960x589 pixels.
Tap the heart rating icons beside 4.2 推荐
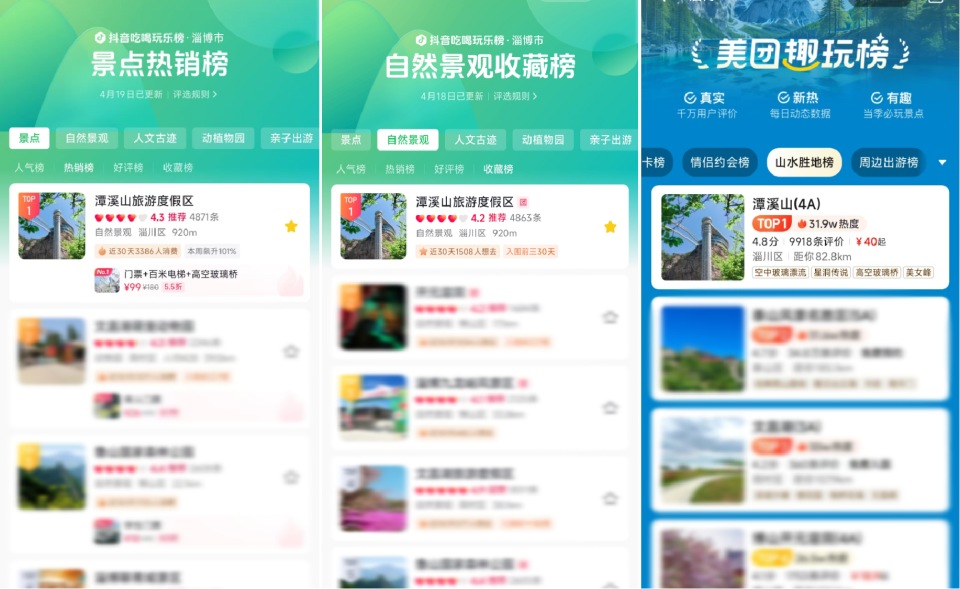[441, 218]
